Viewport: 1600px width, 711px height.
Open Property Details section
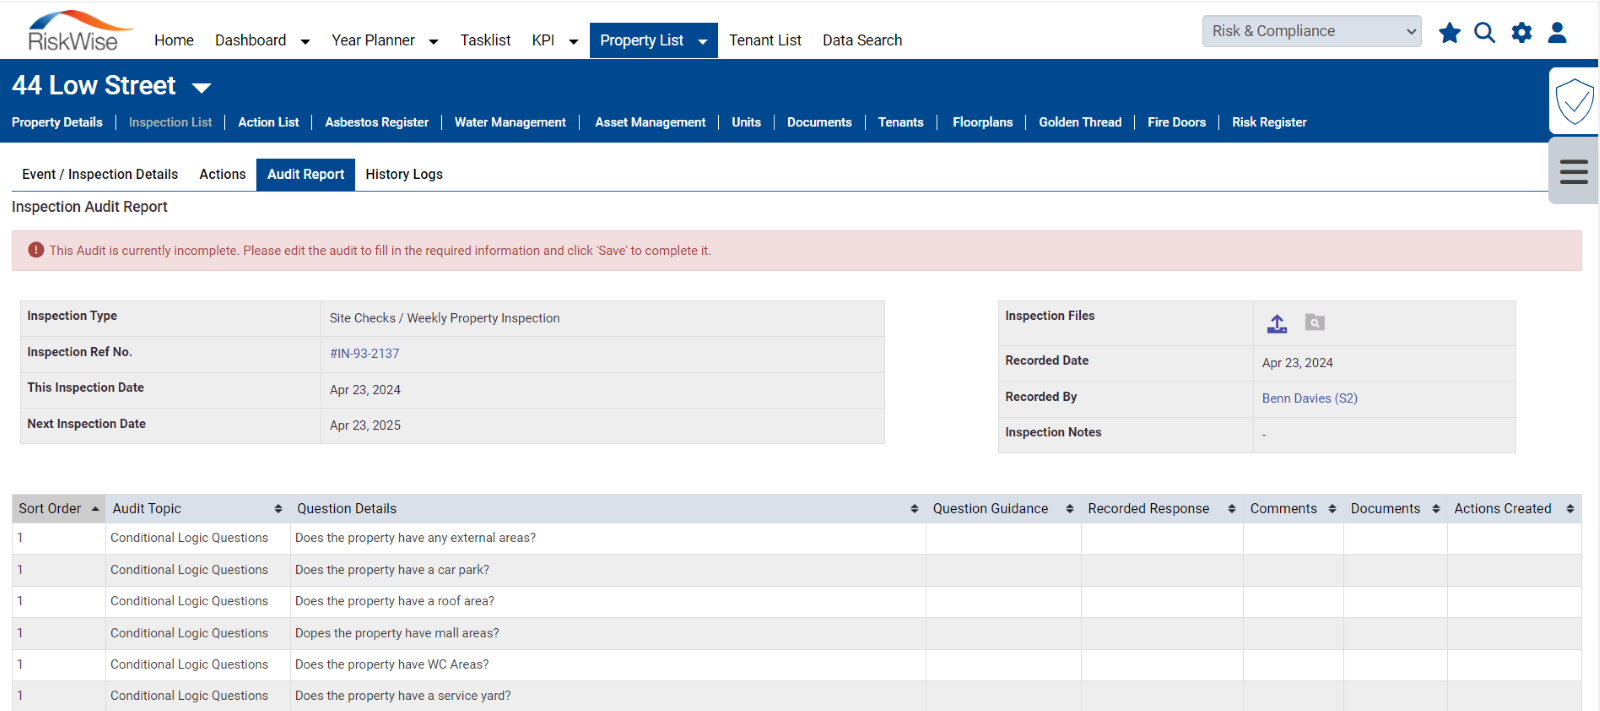[57, 122]
